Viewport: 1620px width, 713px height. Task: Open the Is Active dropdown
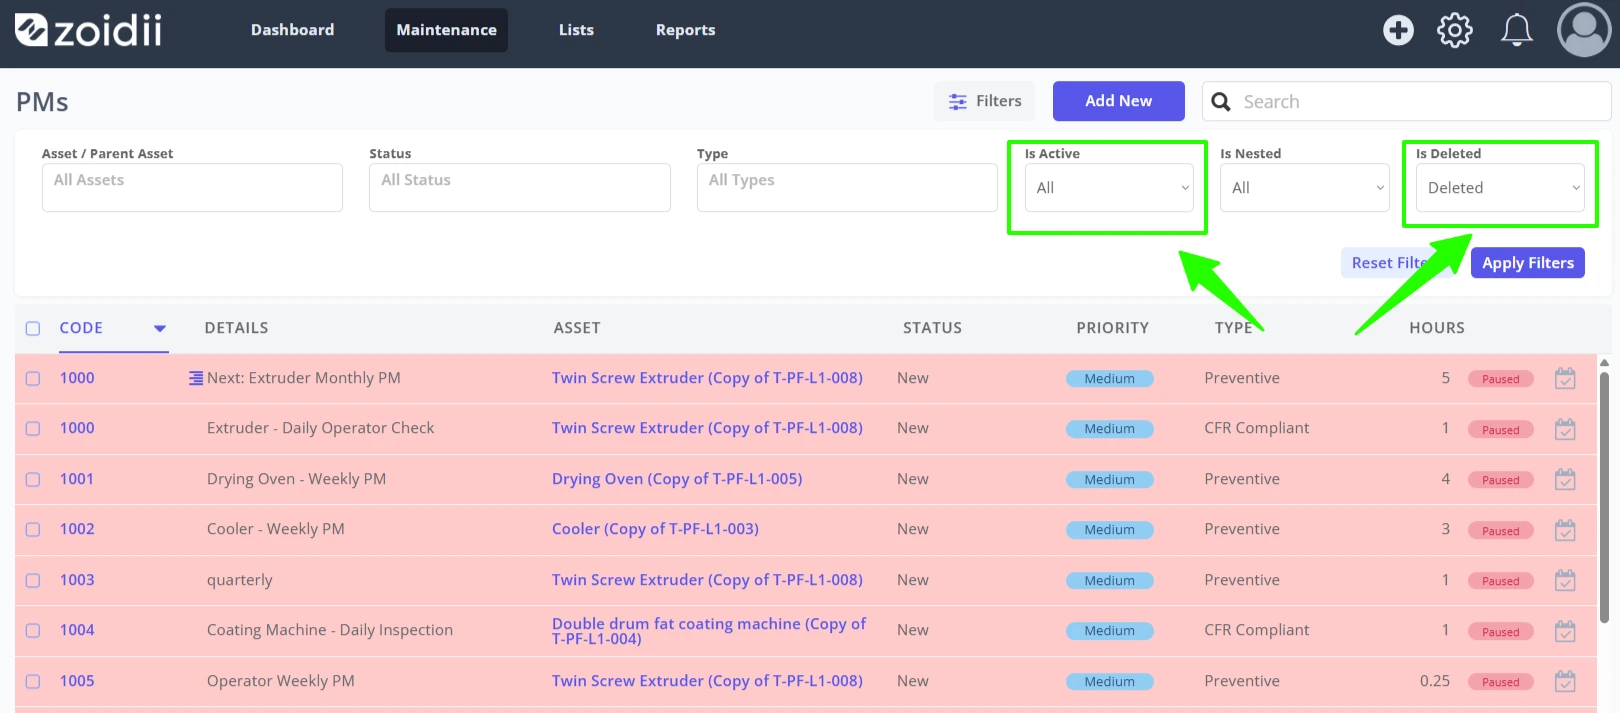point(1109,188)
